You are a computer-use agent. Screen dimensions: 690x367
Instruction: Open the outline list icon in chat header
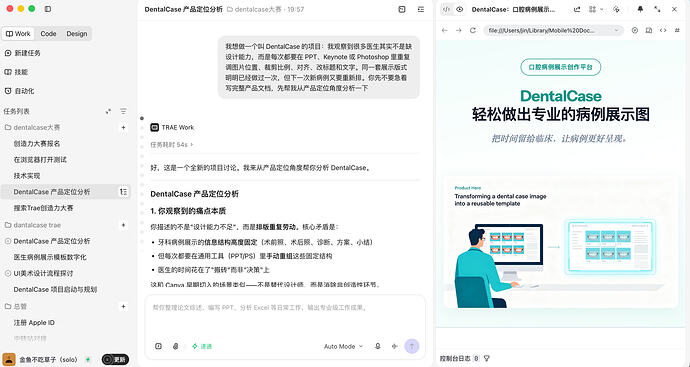pyautogui.click(x=421, y=9)
